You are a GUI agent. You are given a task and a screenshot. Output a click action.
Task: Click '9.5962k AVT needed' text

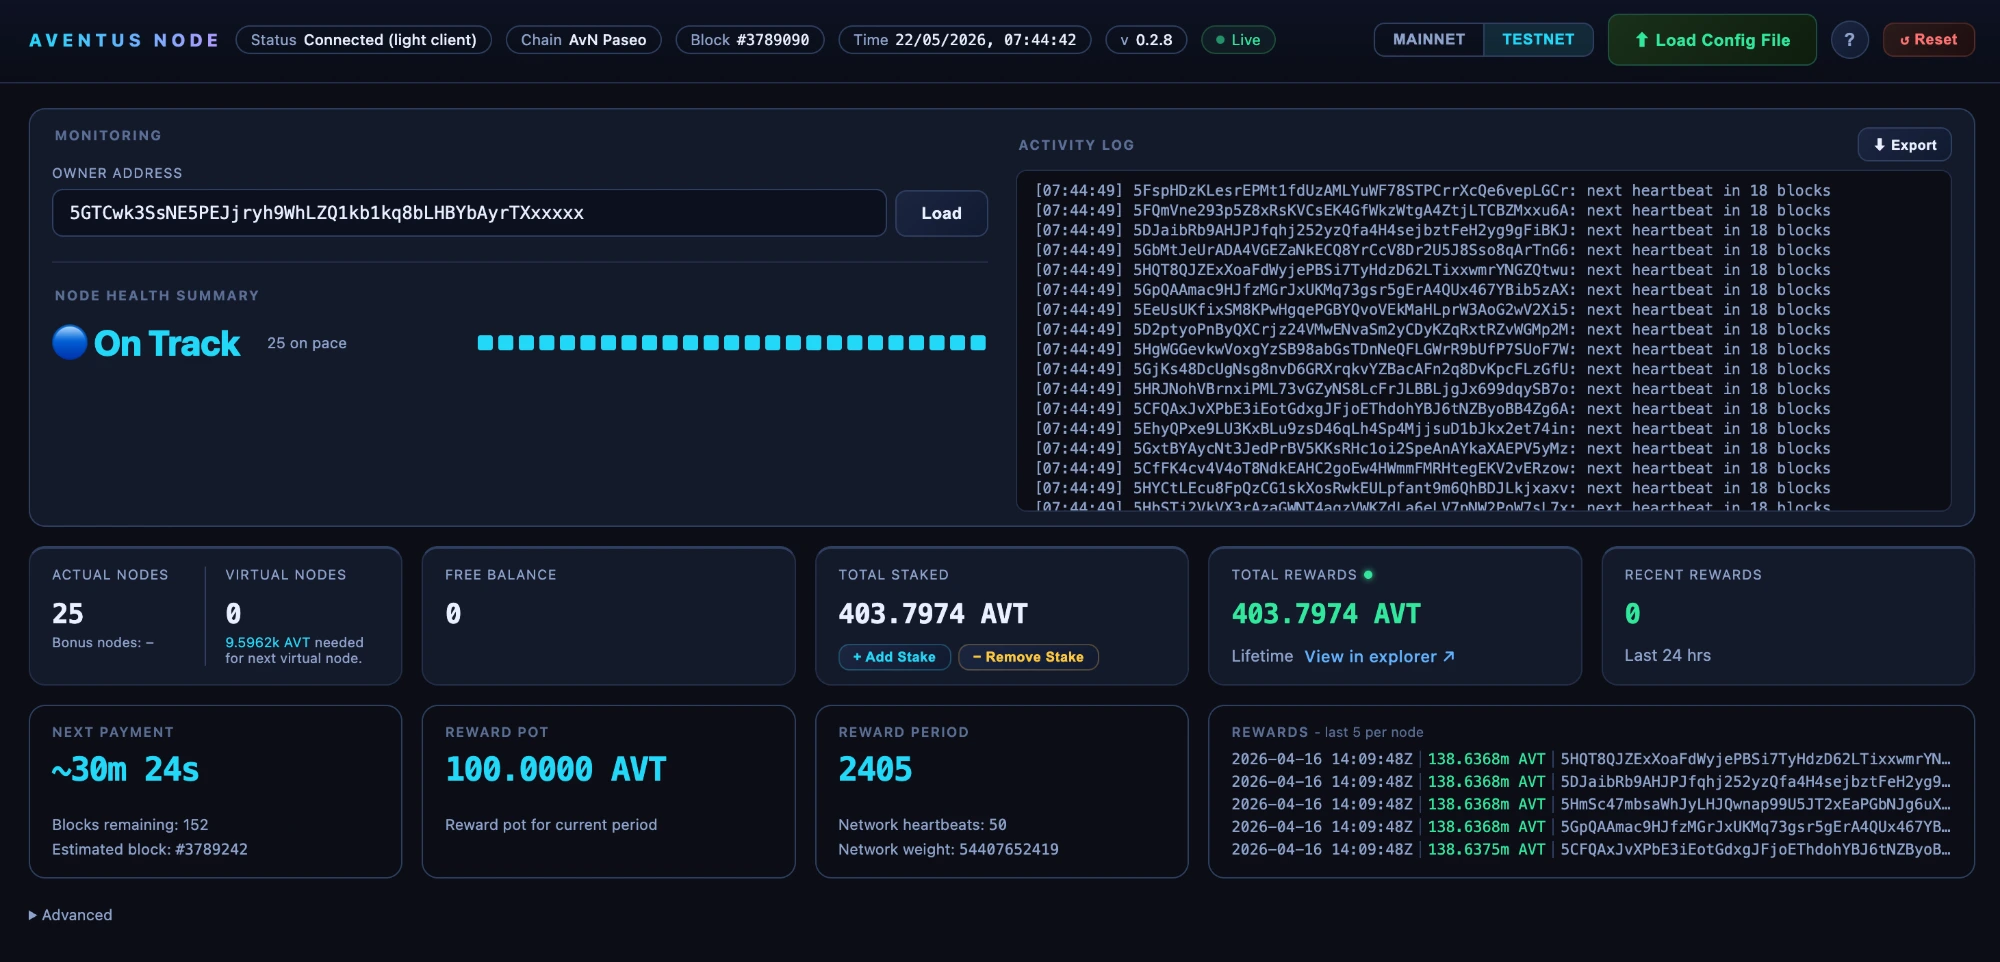pos(294,642)
